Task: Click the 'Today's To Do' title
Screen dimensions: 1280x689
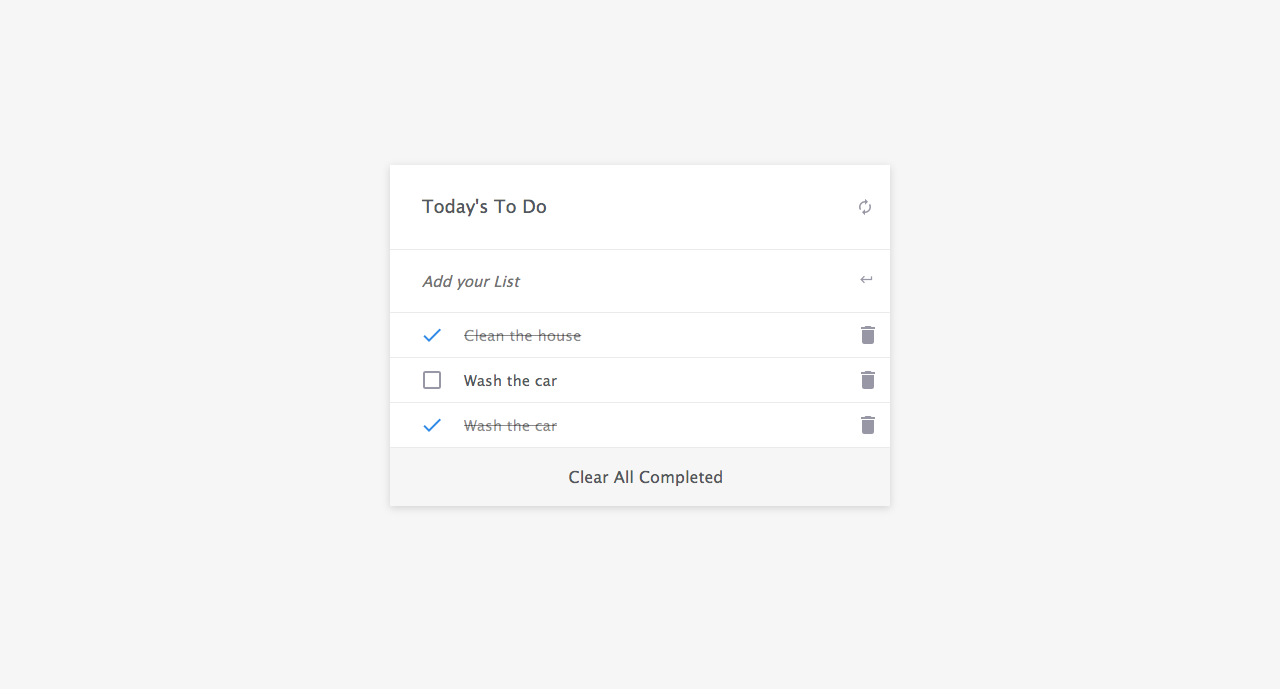Action: pyautogui.click(x=484, y=206)
